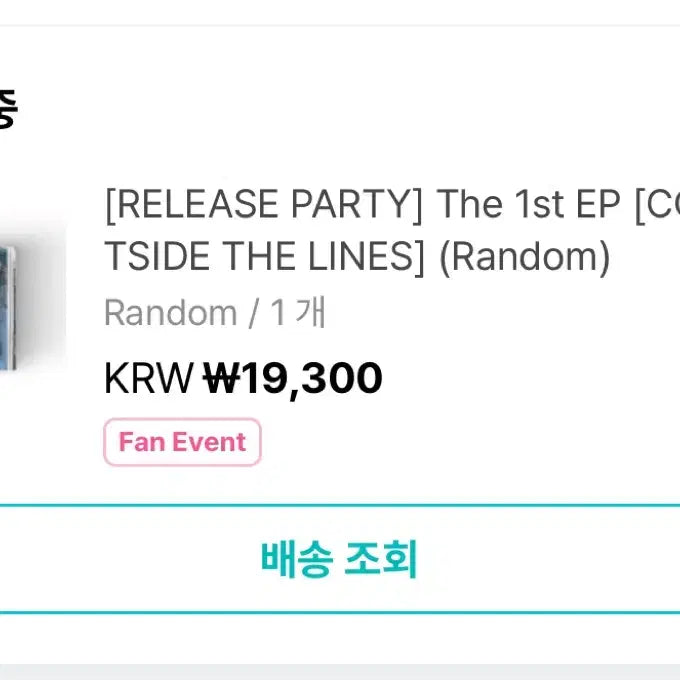680x680 pixels.
Task: Tap the "1 개" quantity text
Action: pyautogui.click(x=298, y=313)
